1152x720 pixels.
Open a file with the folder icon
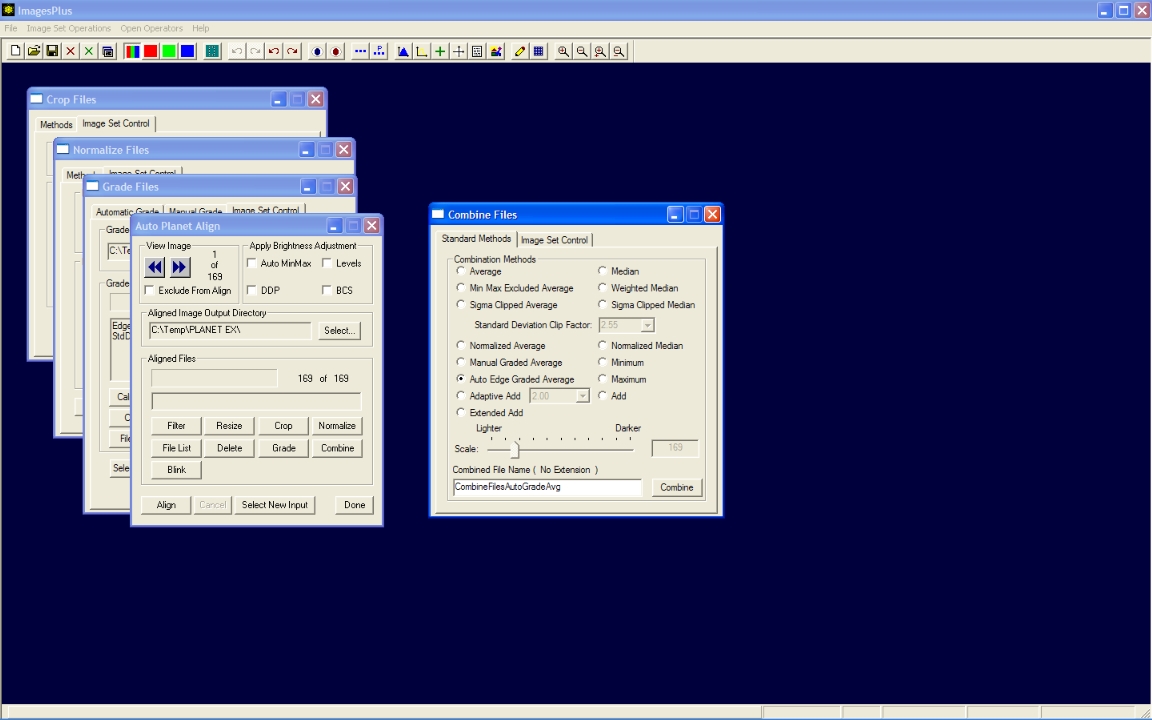point(34,51)
